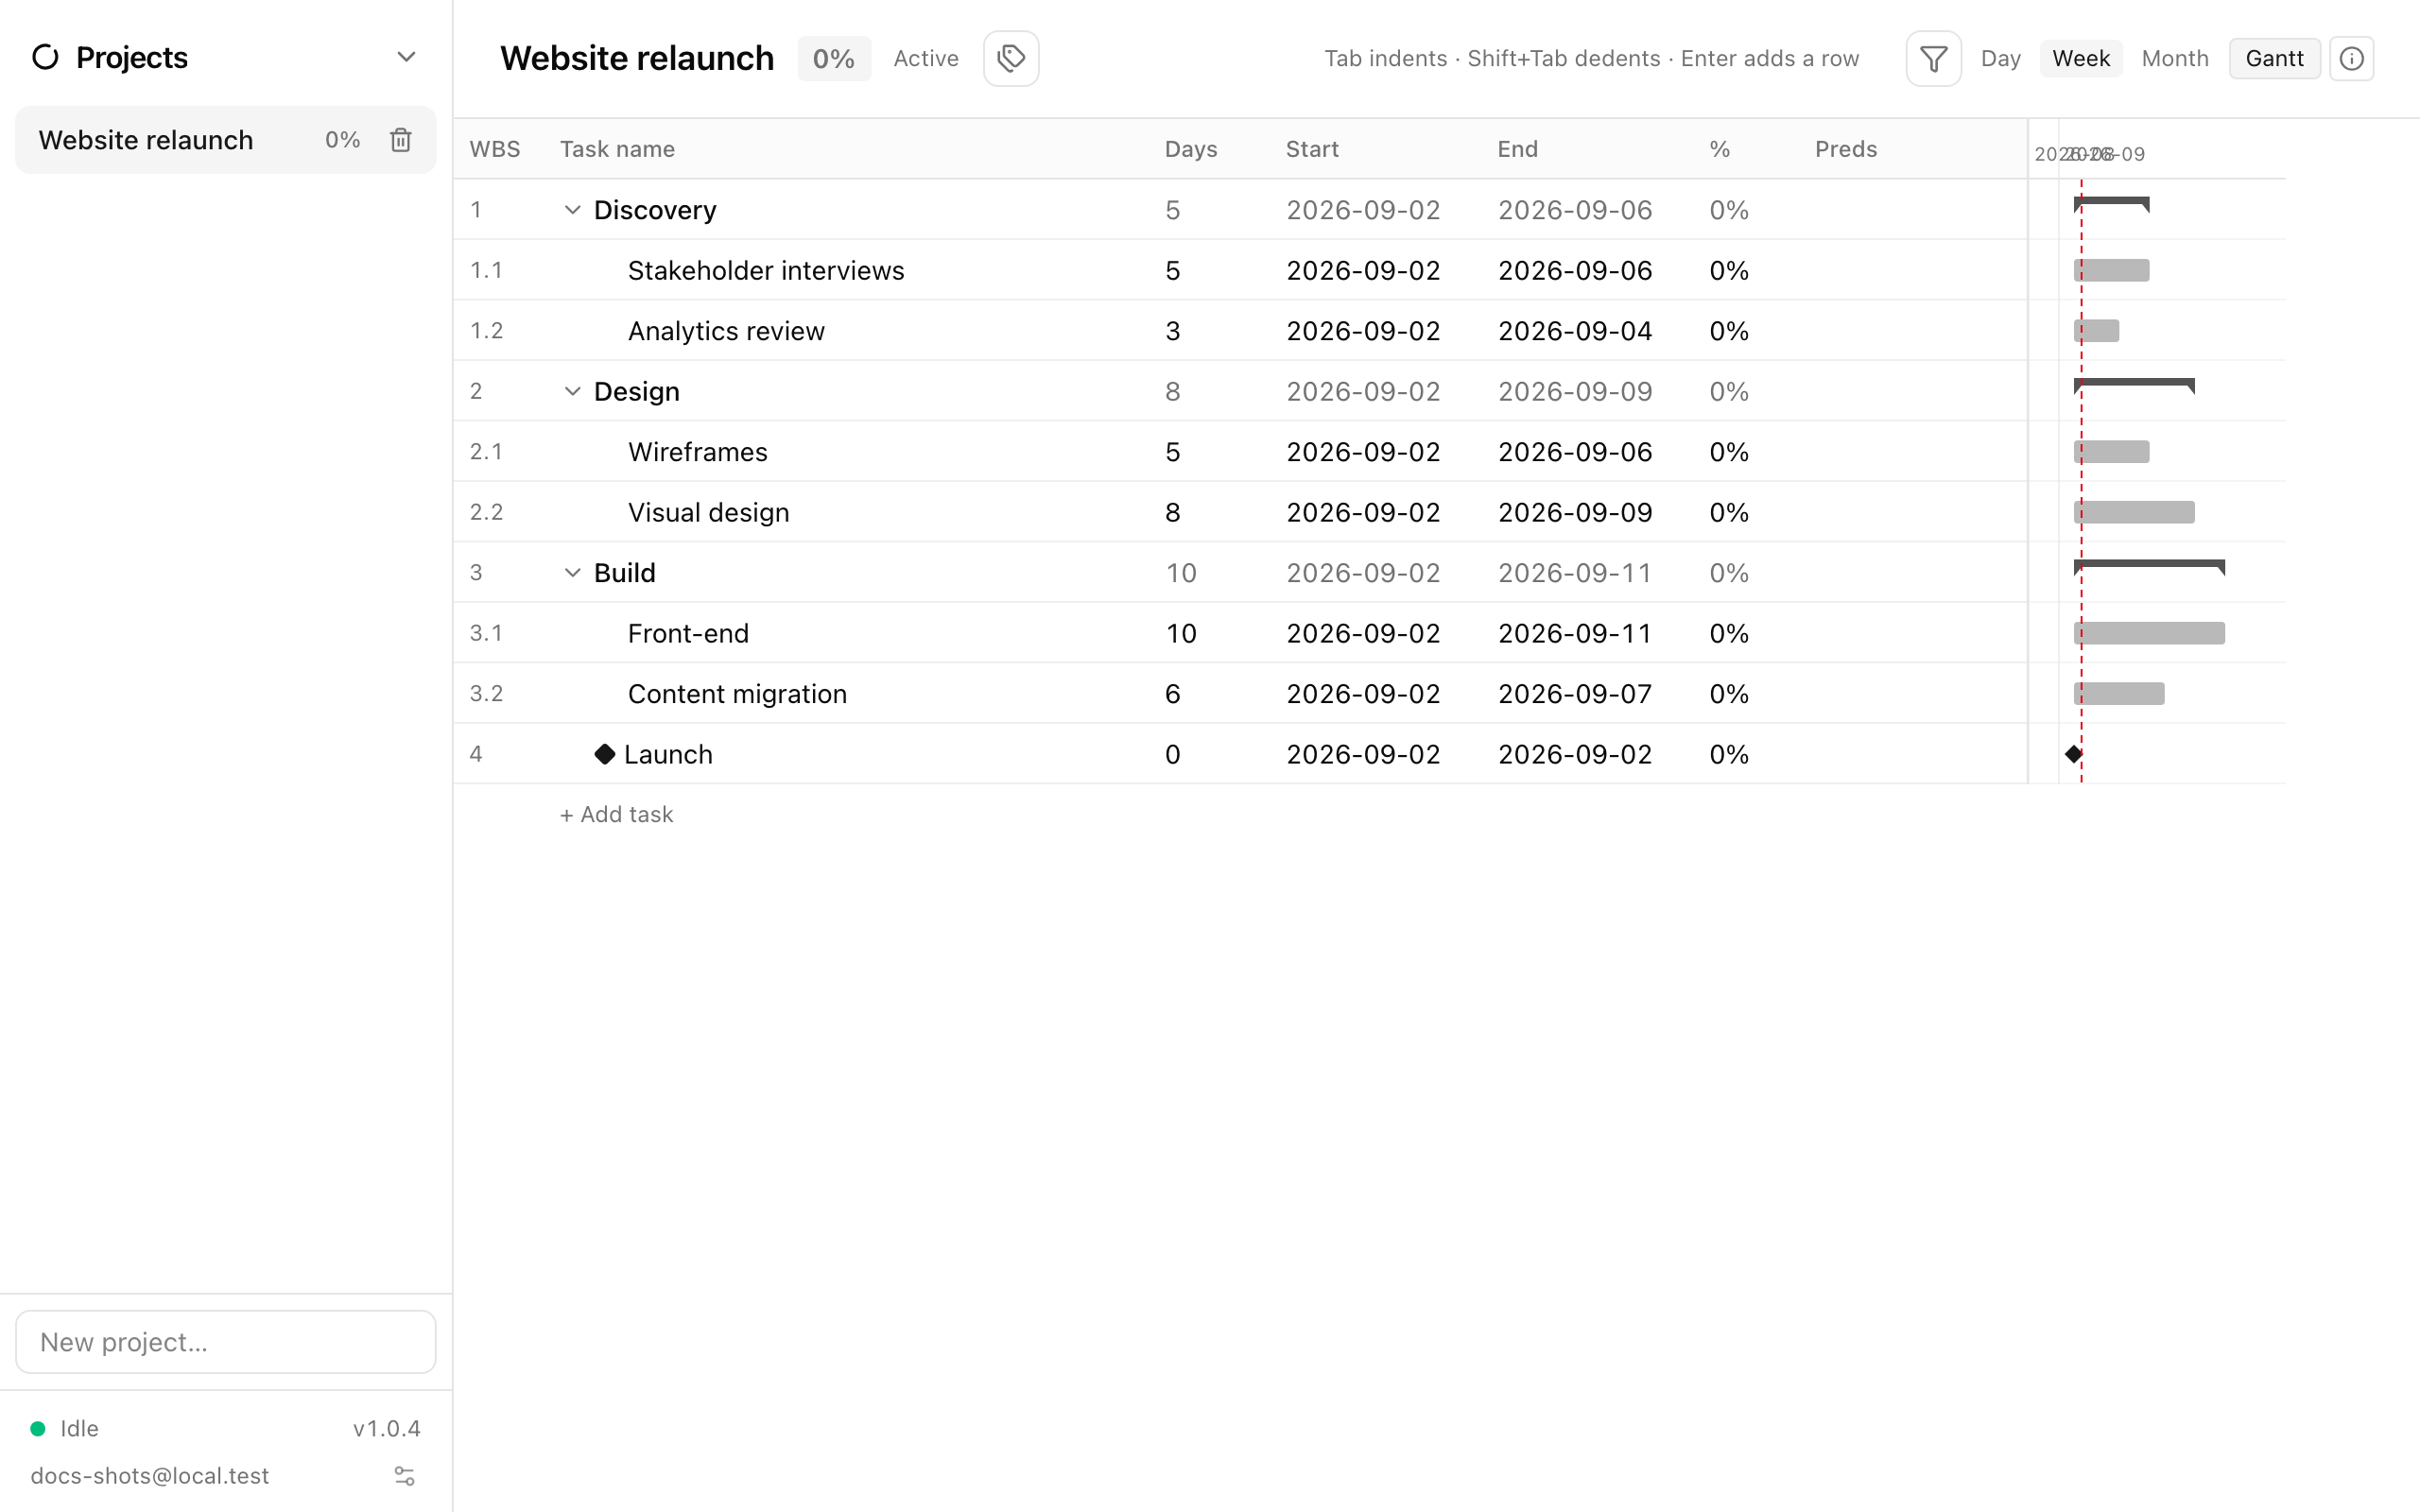Click the Content migration Gantt bar

(x=2119, y=694)
